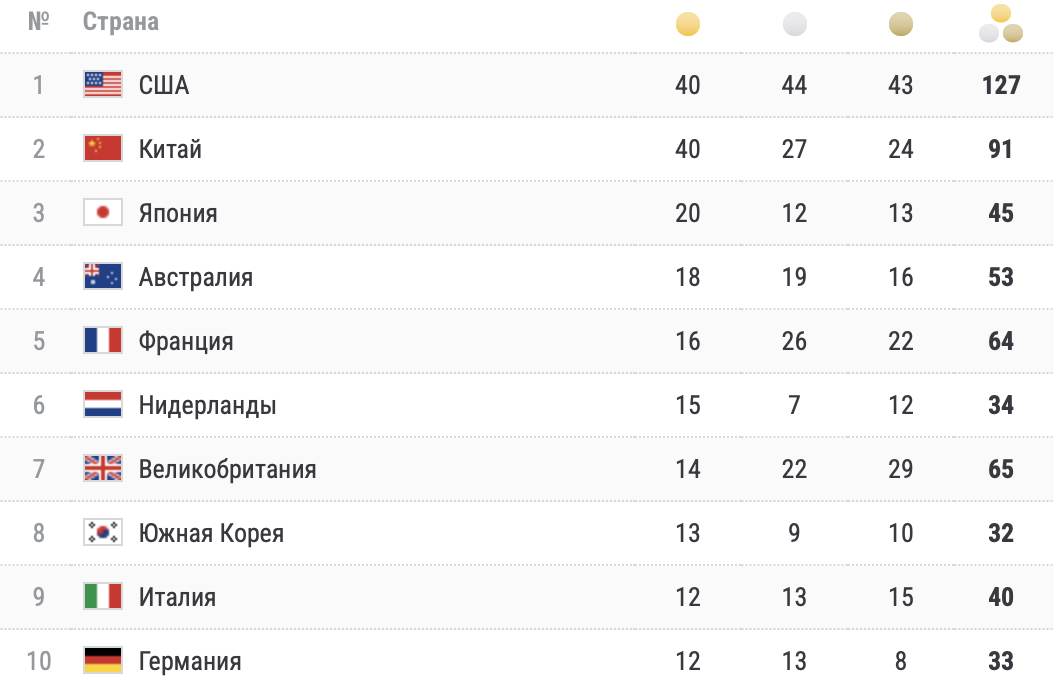Image resolution: width=1054 pixels, height=690 pixels.
Task: Click the total medals column icon
Action: 1001,24
